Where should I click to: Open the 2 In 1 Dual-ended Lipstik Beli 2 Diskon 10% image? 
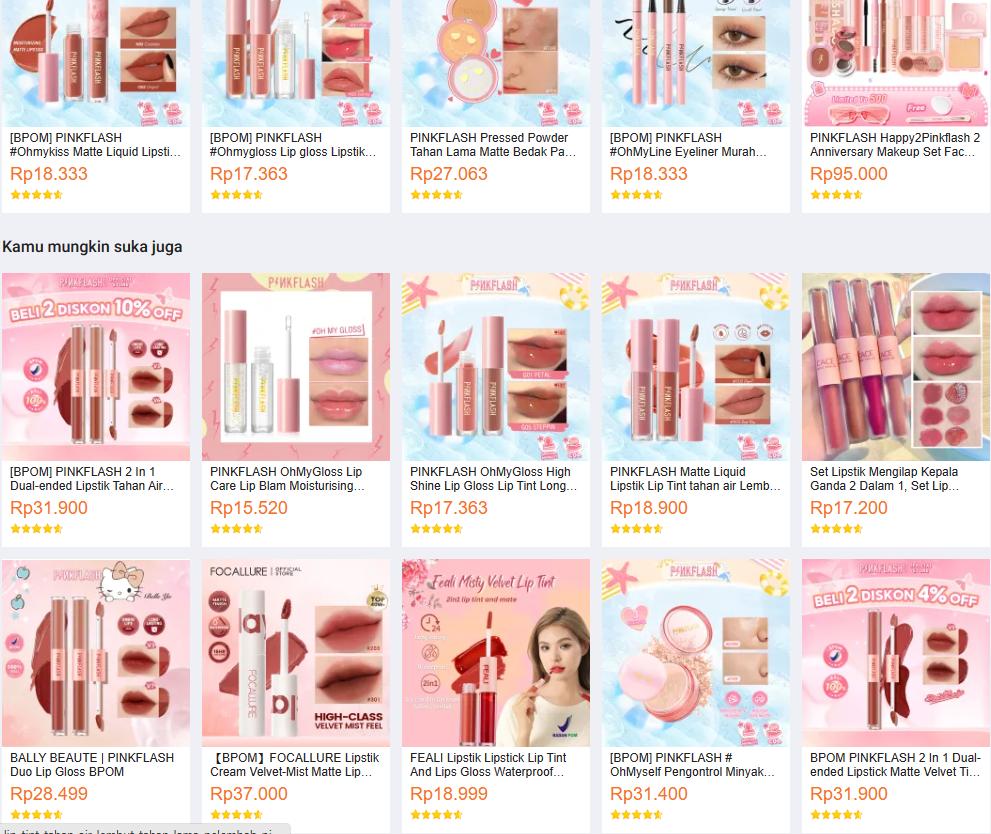pos(95,366)
